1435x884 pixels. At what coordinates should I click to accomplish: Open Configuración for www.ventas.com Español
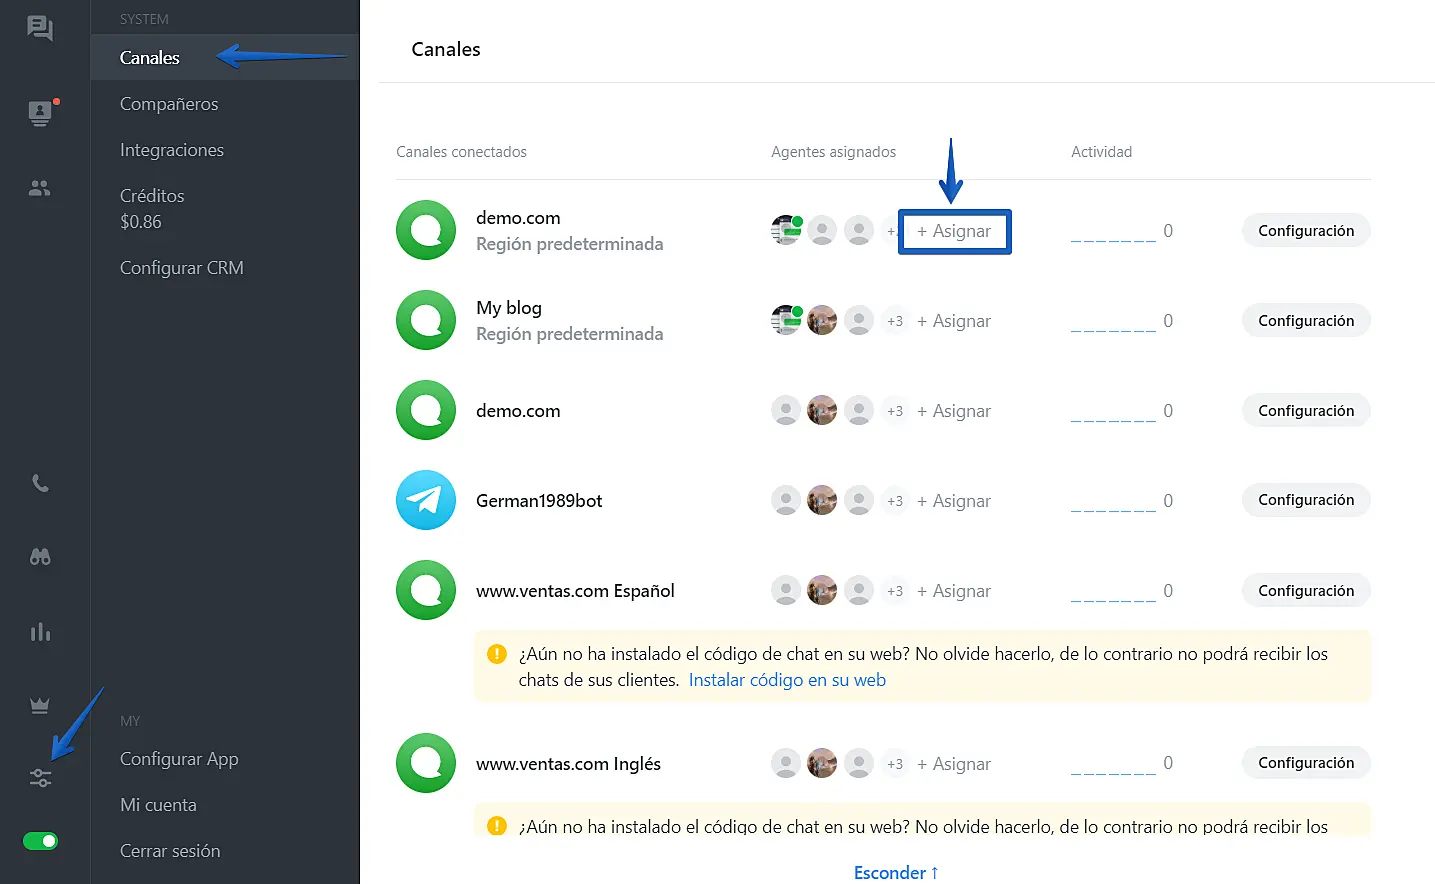pyautogui.click(x=1306, y=590)
